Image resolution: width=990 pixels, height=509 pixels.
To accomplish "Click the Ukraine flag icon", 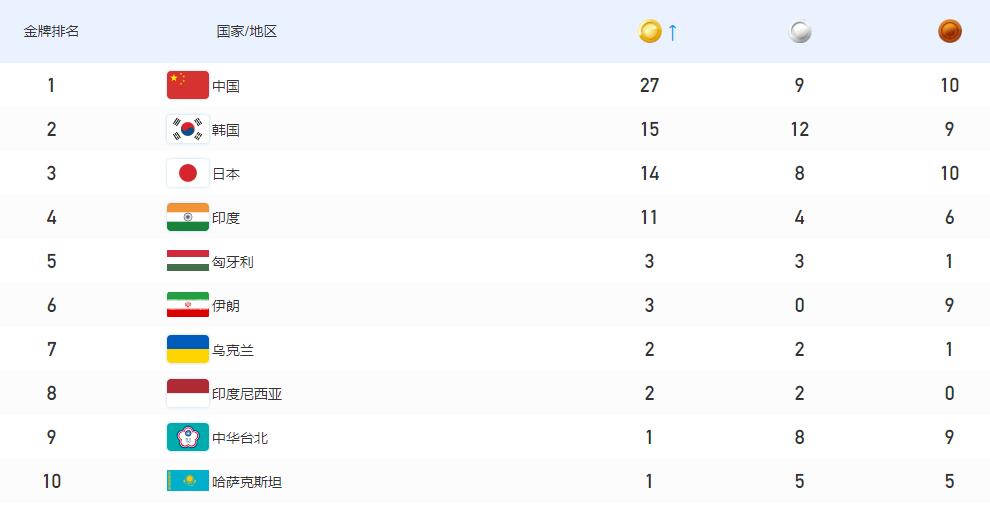I will [x=188, y=349].
